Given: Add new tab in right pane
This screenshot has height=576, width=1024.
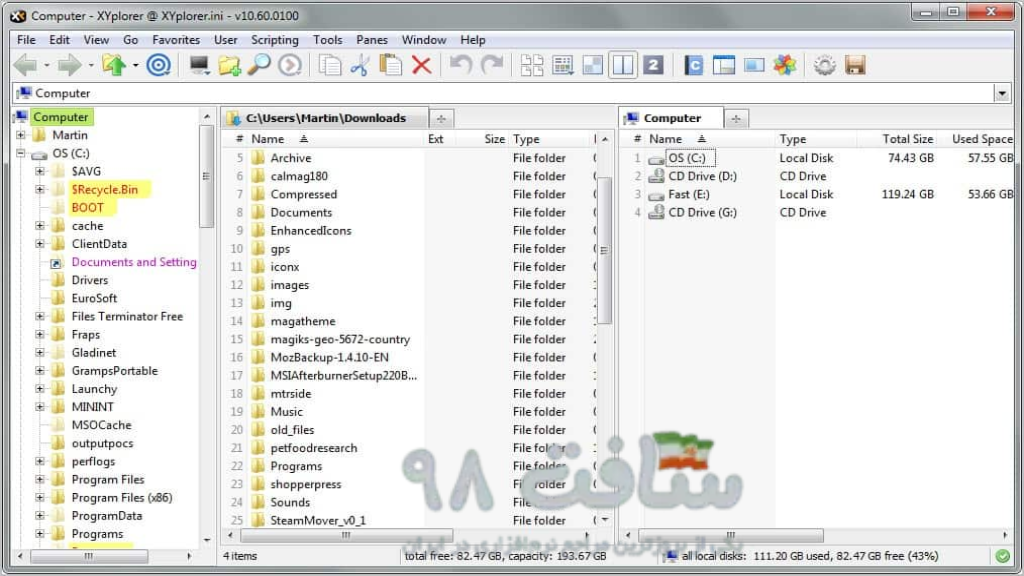Looking at the screenshot, I should coord(736,119).
